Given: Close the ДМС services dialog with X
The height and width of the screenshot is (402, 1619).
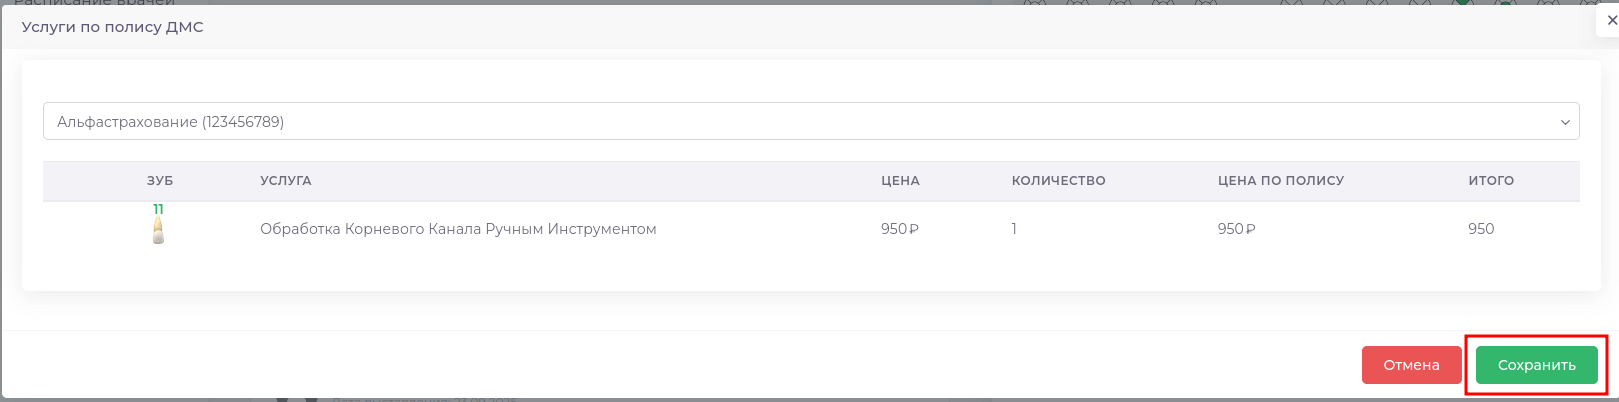Looking at the screenshot, I should [1607, 25].
